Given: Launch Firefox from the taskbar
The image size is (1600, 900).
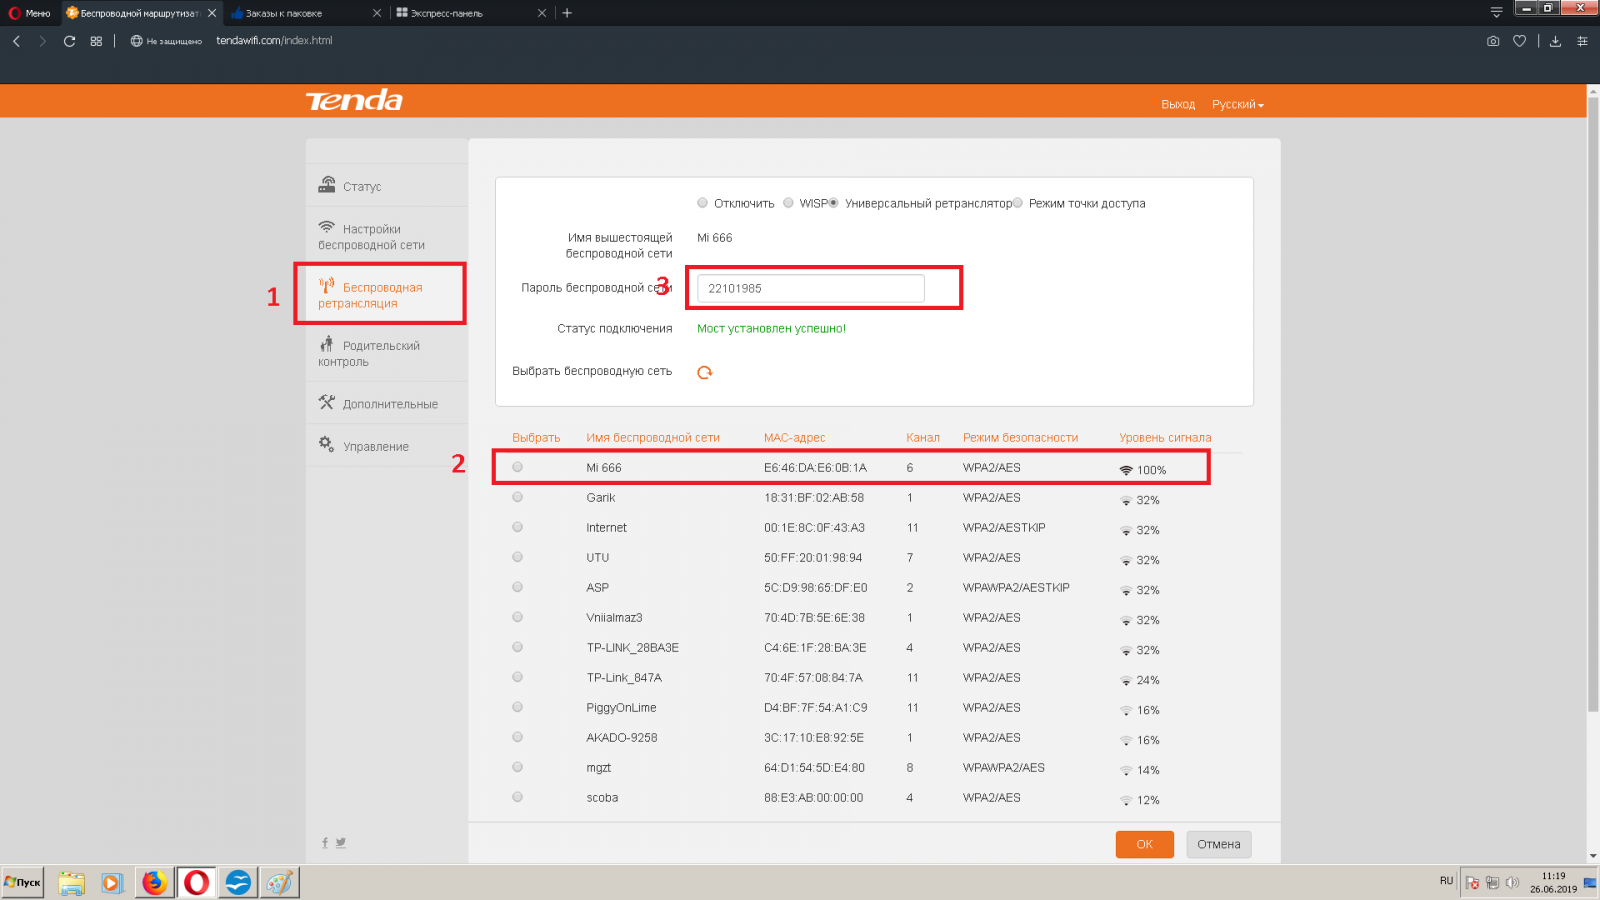Looking at the screenshot, I should (154, 882).
